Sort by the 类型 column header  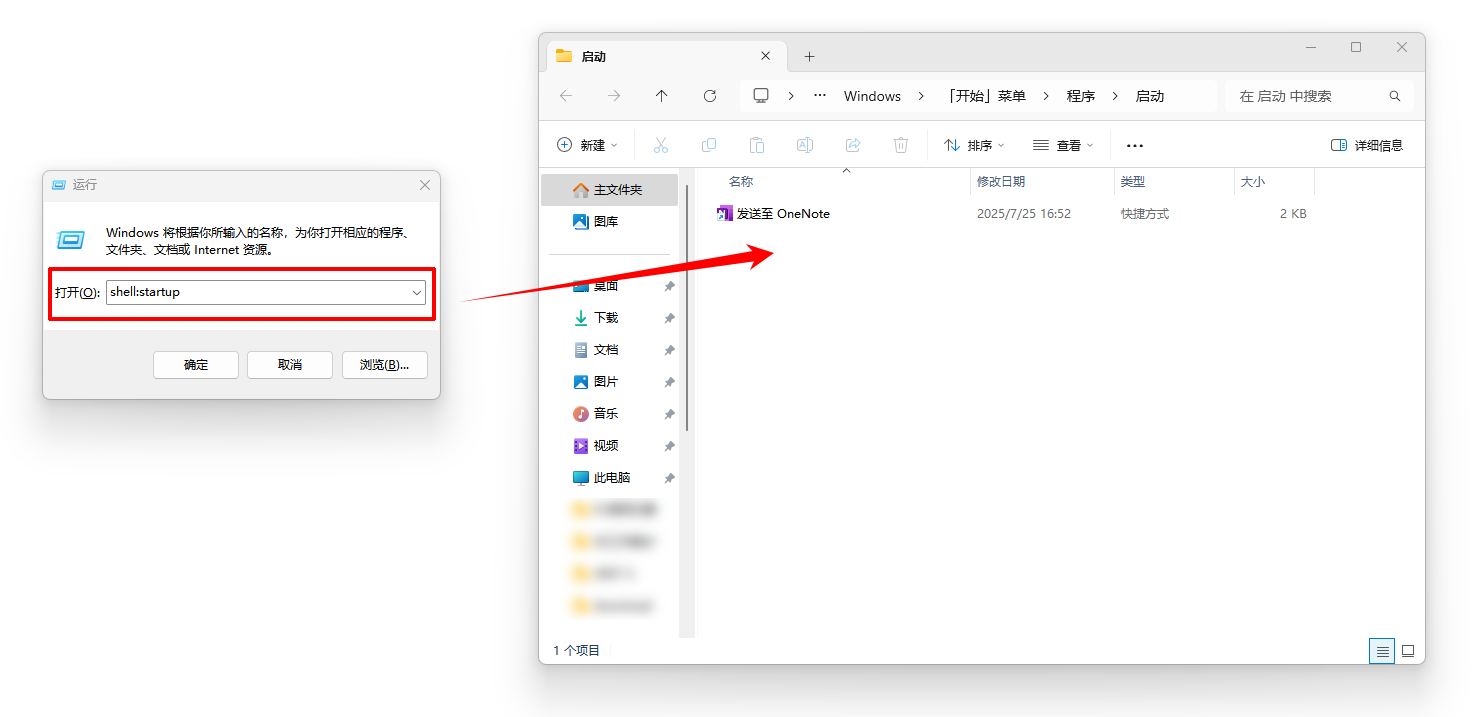[1174, 182]
